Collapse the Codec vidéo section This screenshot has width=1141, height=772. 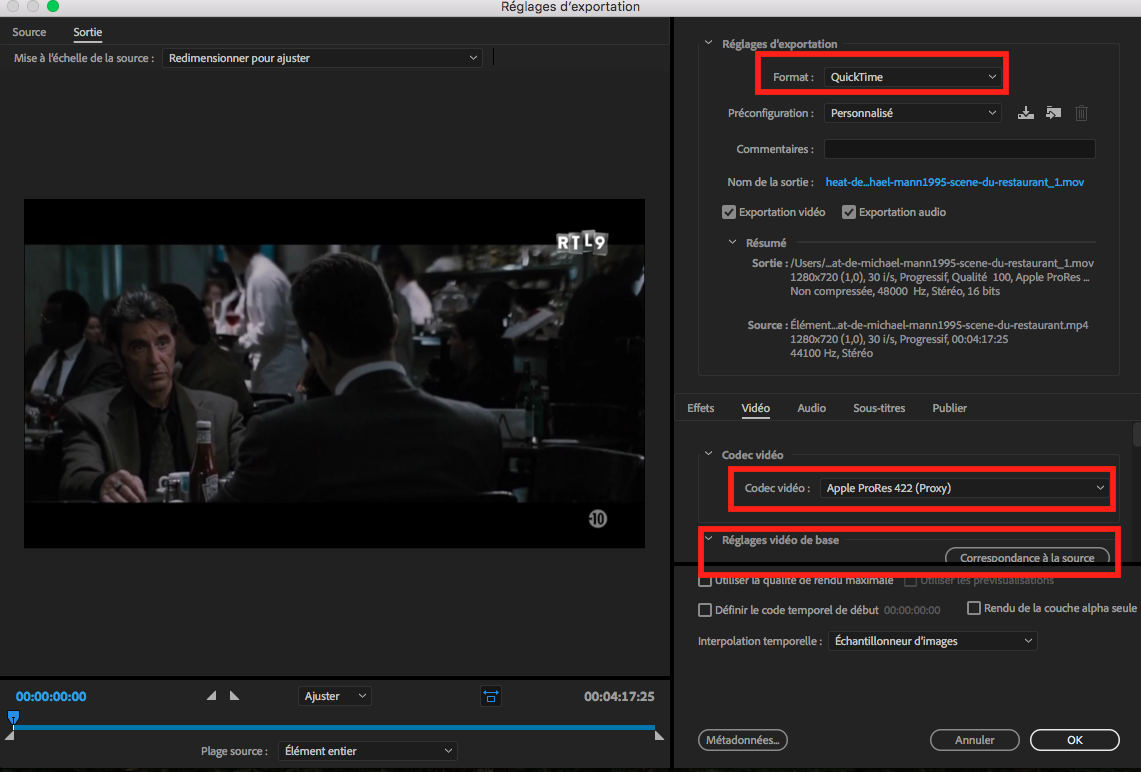[708, 454]
